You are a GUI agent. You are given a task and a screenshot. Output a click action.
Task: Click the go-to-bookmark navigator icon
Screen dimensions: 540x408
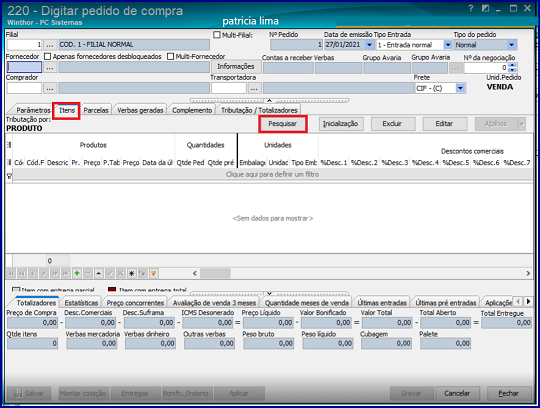pyautogui.click(x=143, y=274)
